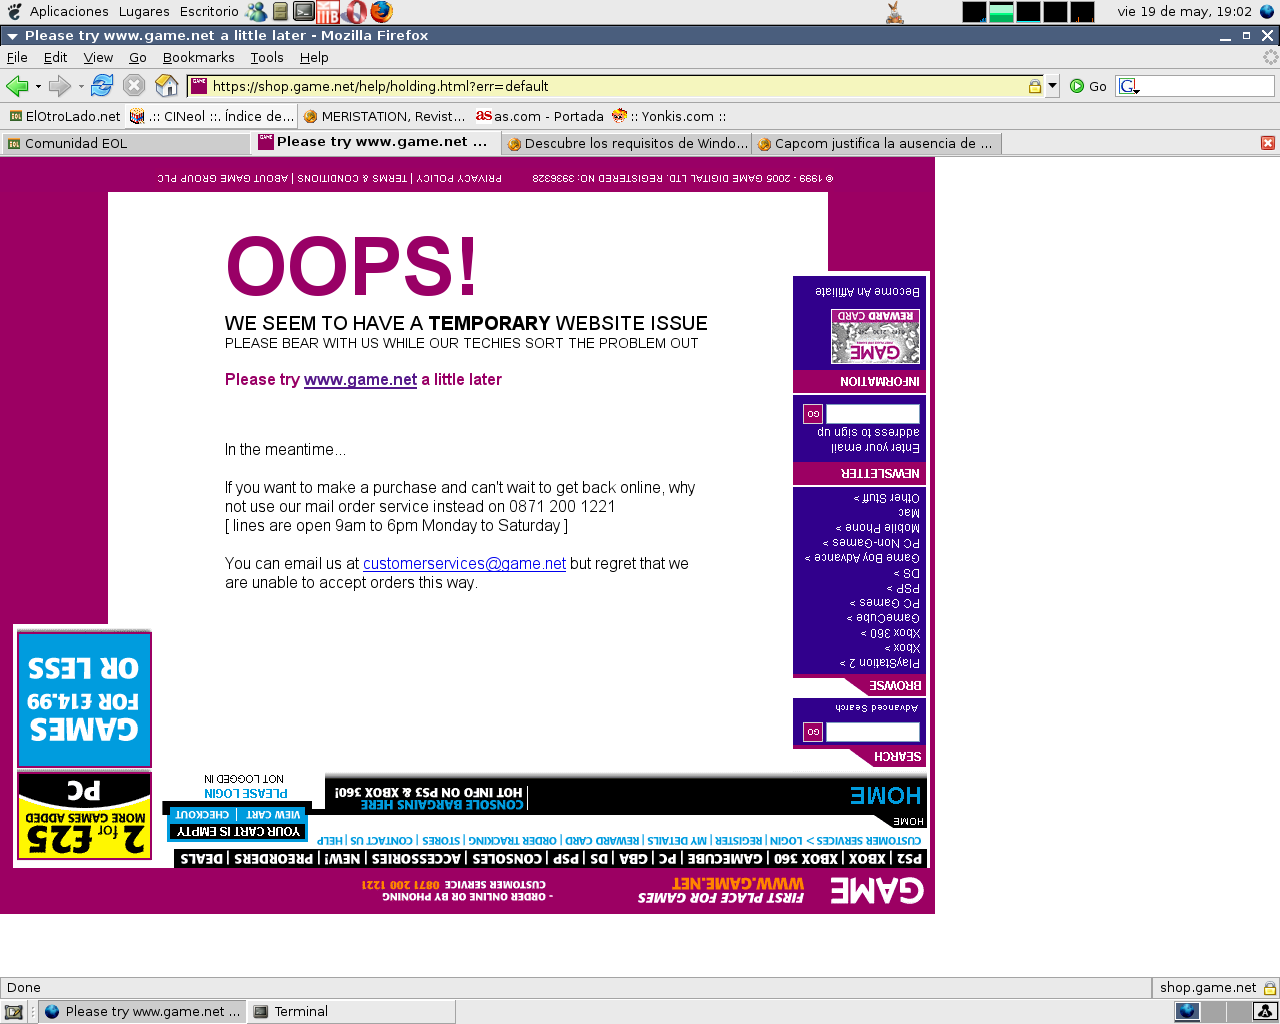Screen dimensions: 1280x1024
Task: Select the 'Please try www.game.net' tab
Action: [x=375, y=142]
